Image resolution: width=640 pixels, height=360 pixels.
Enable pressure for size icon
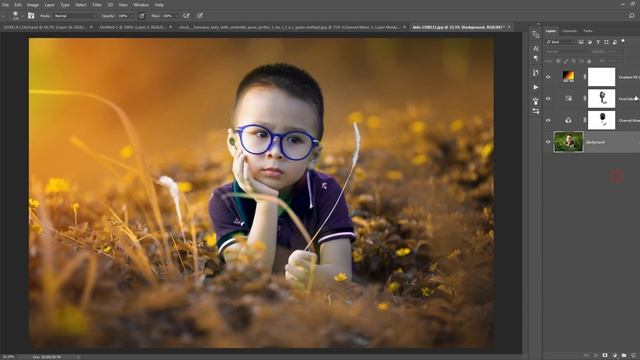(x=200, y=16)
